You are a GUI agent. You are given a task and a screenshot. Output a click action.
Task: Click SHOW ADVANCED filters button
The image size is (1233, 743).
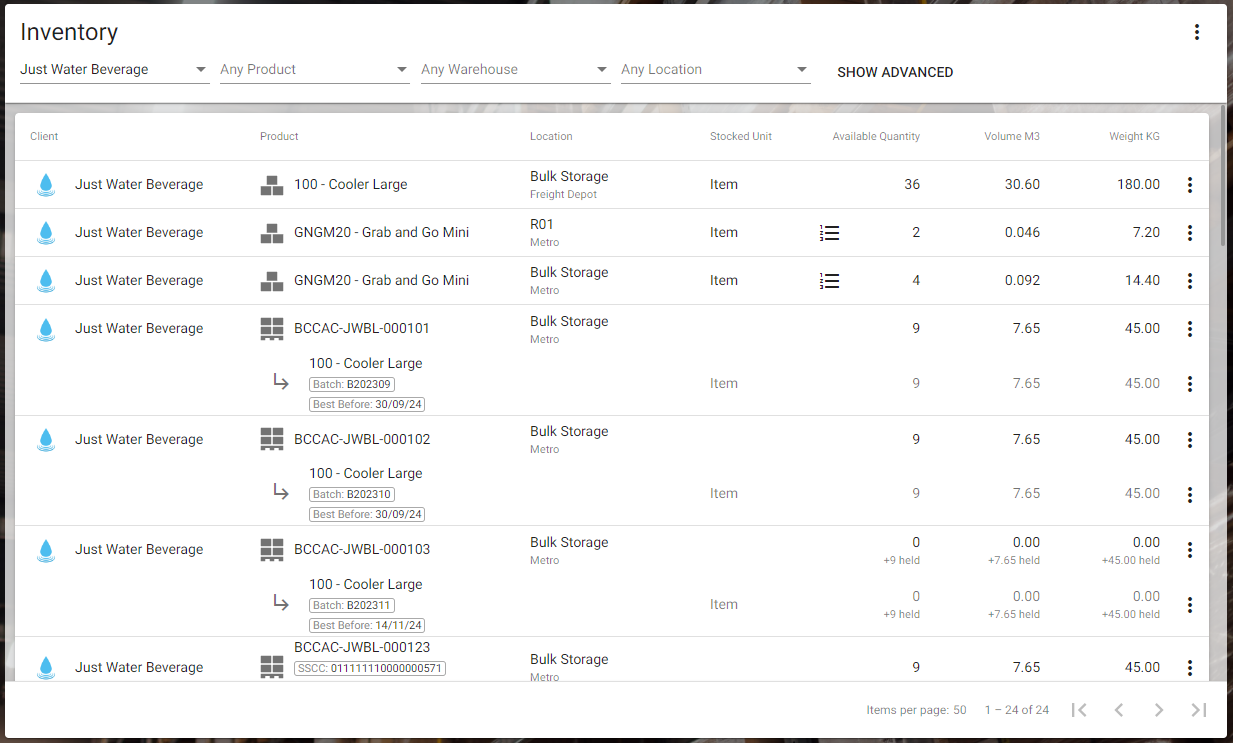[x=895, y=72]
